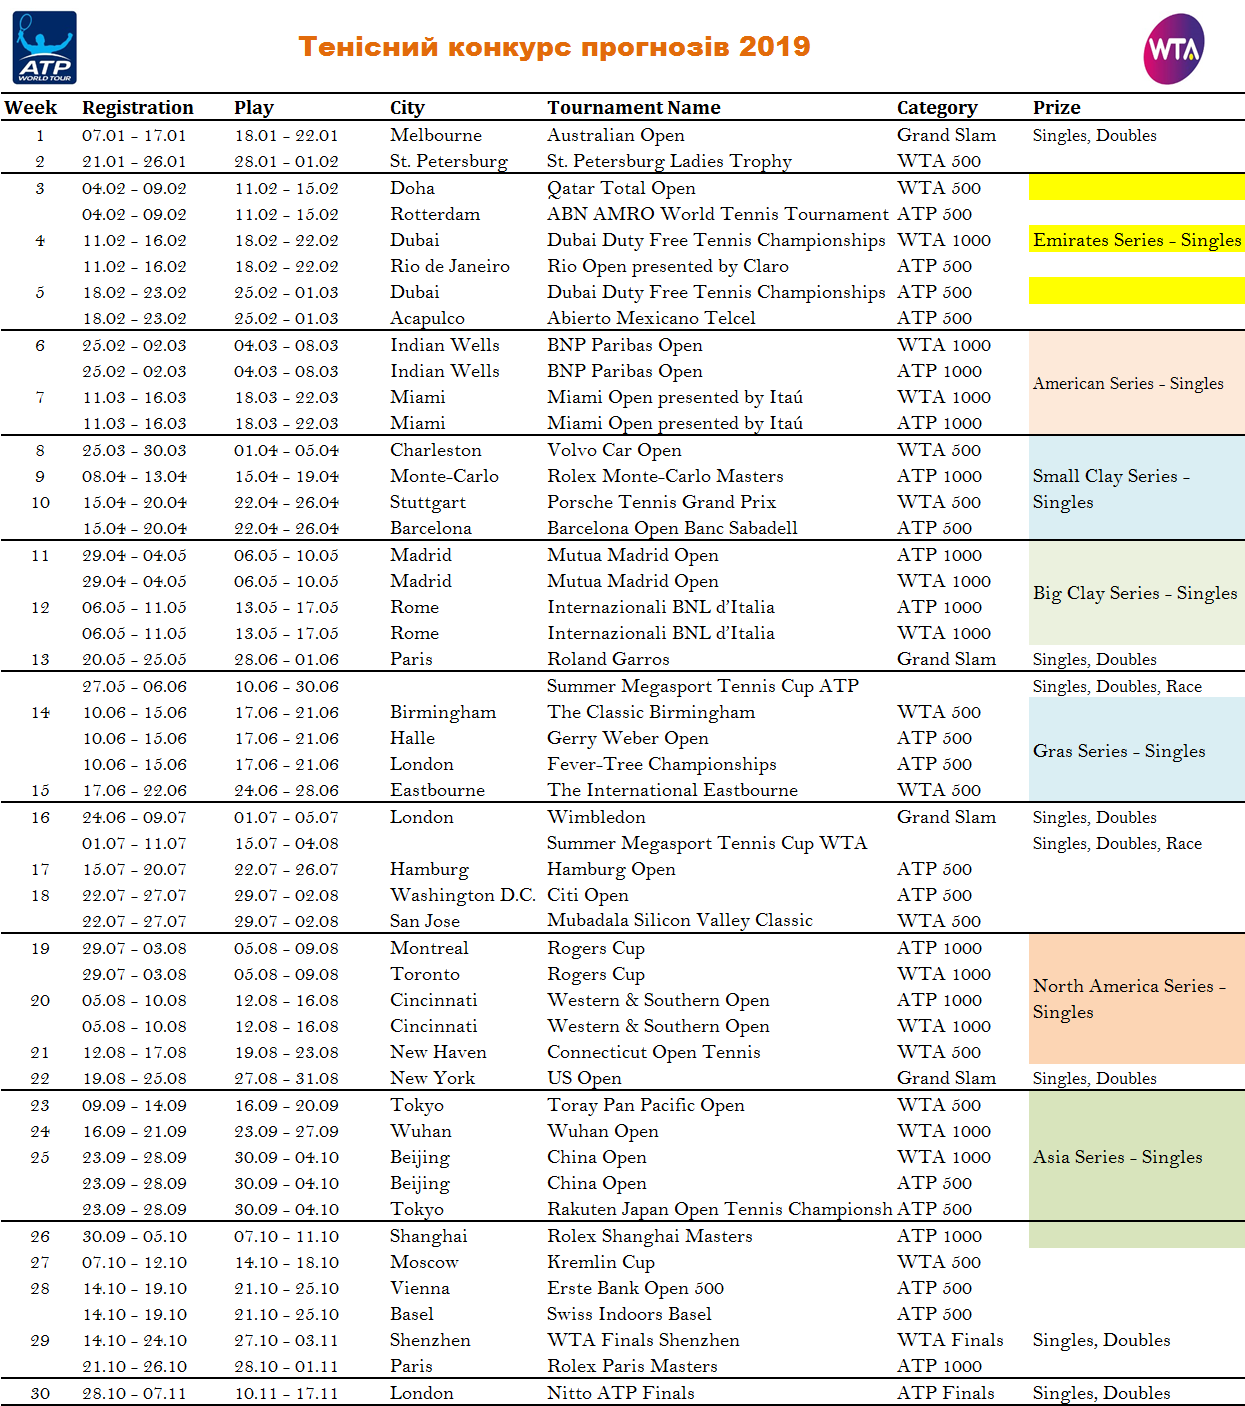Select the 'Washington D.C.' city cell
The width and height of the screenshot is (1245, 1406).
point(463,895)
